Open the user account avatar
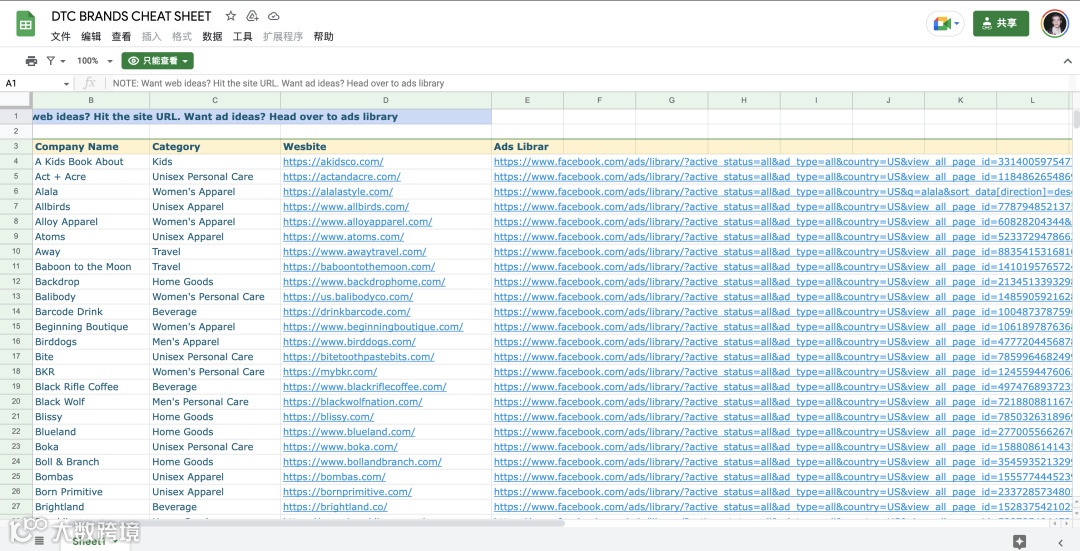This screenshot has width=1080, height=551. tap(1055, 23)
